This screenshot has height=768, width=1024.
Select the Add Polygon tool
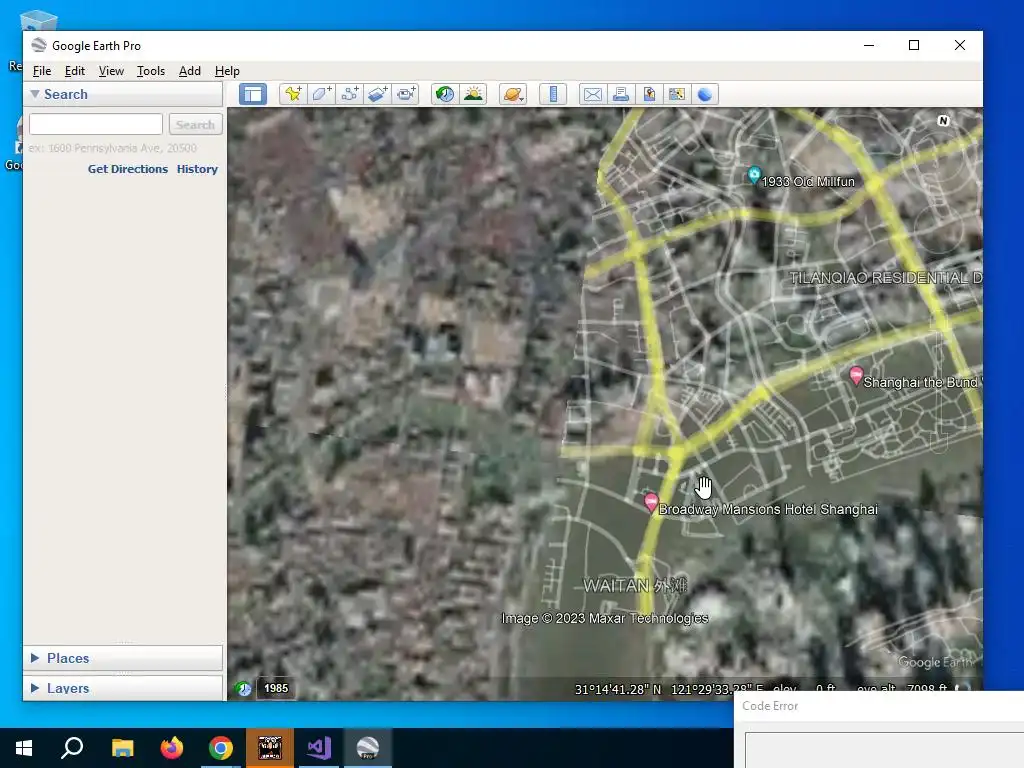(x=321, y=94)
